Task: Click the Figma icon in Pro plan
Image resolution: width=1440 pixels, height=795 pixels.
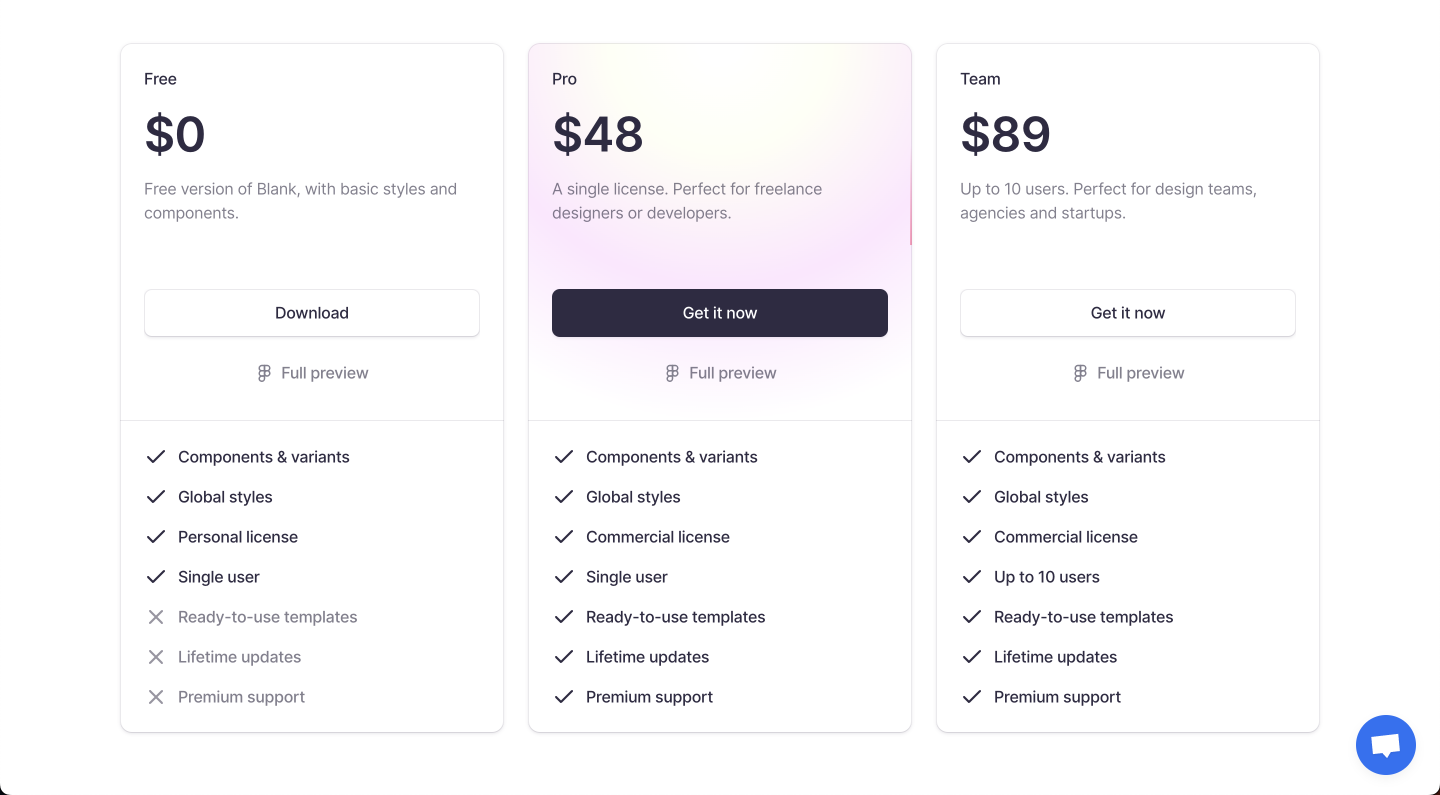Action: tap(672, 373)
